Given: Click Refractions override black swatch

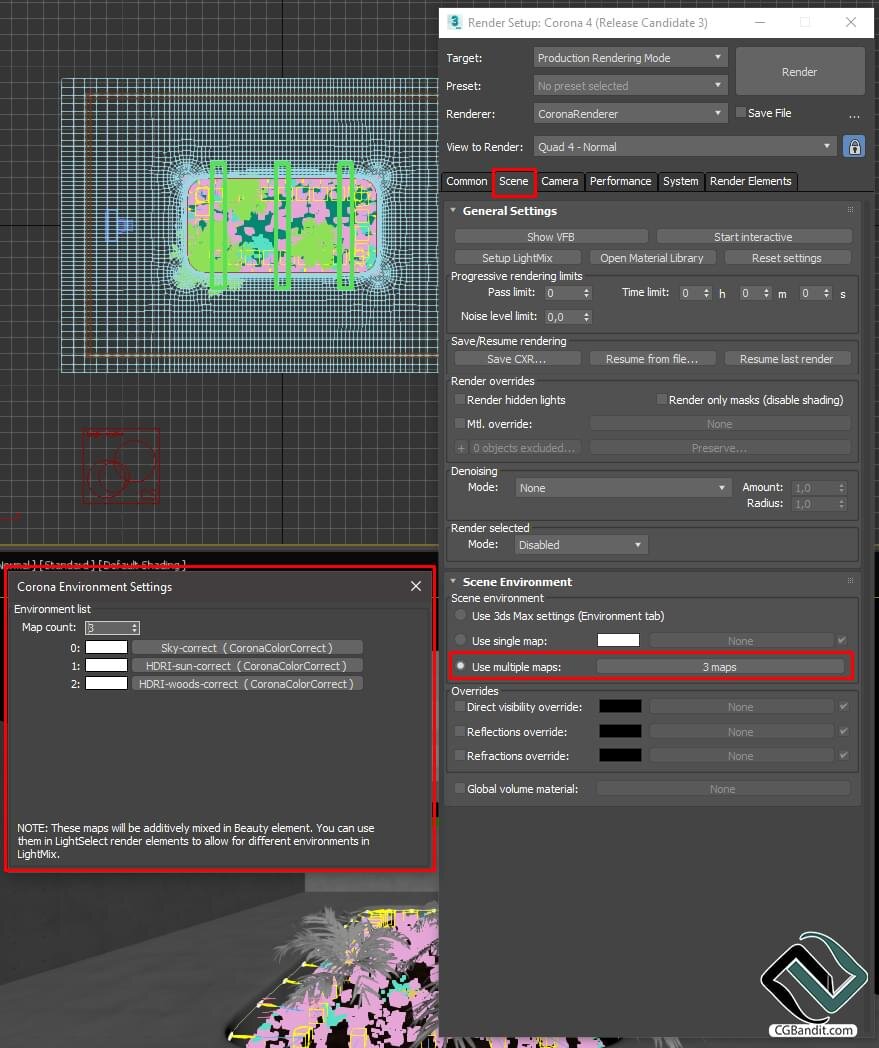Looking at the screenshot, I should tap(620, 755).
